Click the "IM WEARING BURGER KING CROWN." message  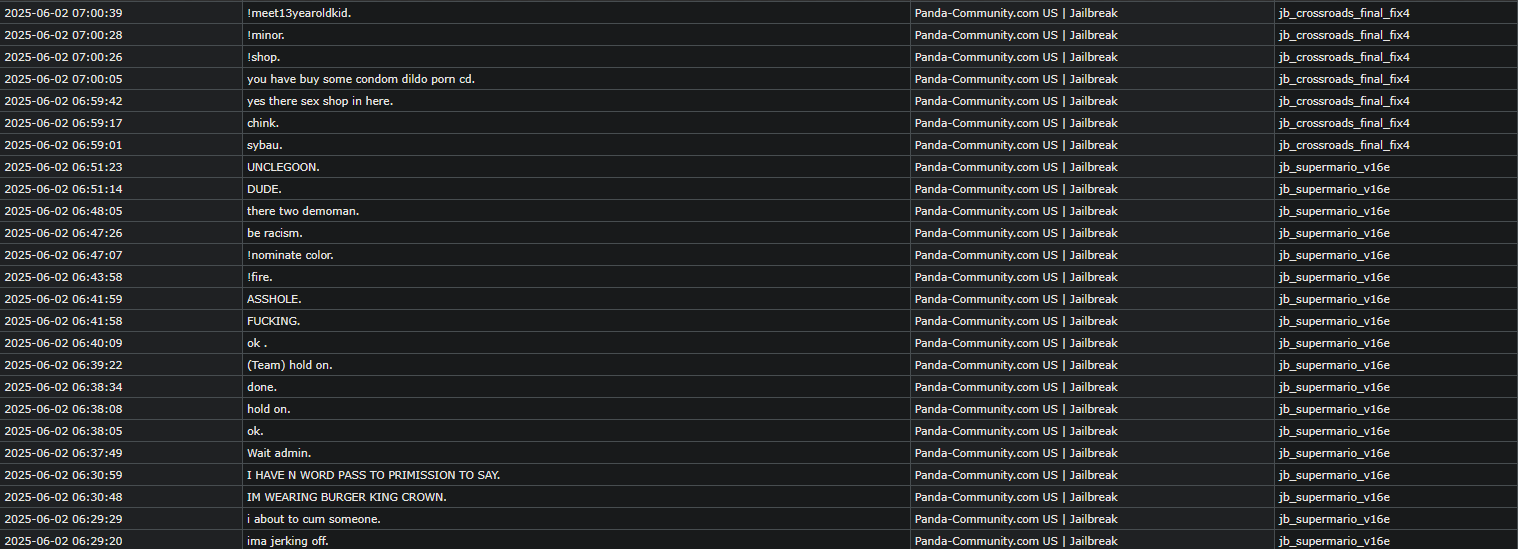pyautogui.click(x=346, y=497)
